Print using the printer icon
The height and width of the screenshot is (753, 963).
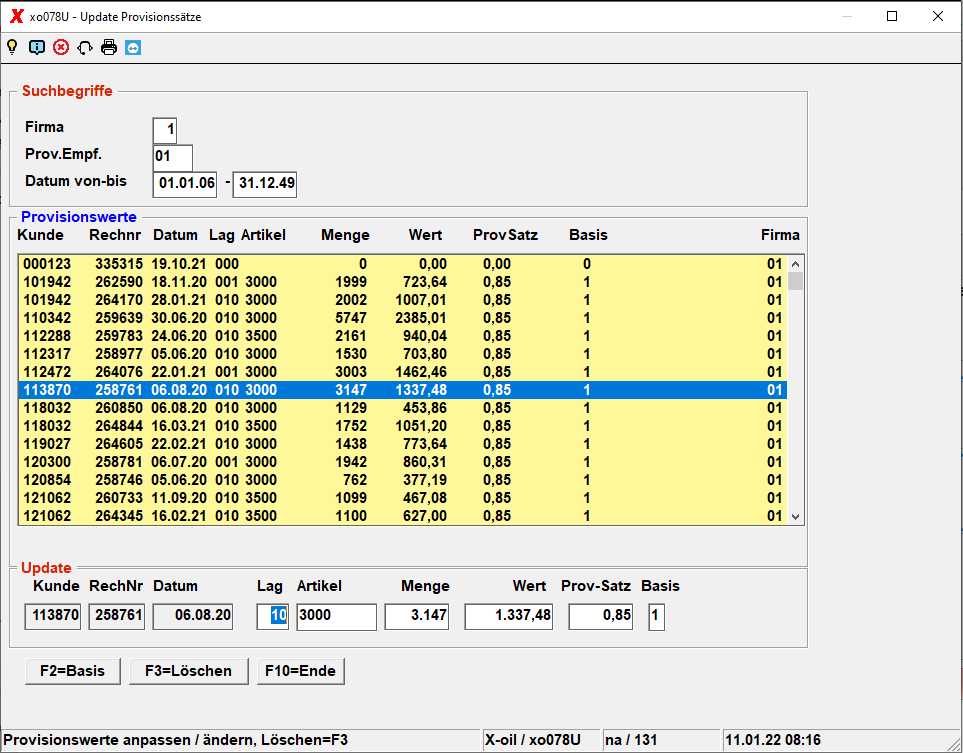[109, 47]
